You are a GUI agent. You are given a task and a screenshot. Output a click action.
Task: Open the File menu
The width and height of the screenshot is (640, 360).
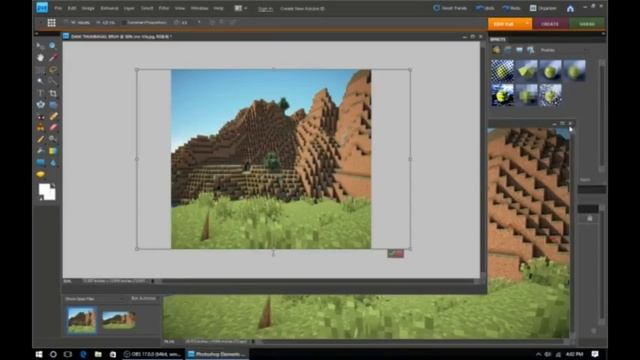(x=58, y=8)
